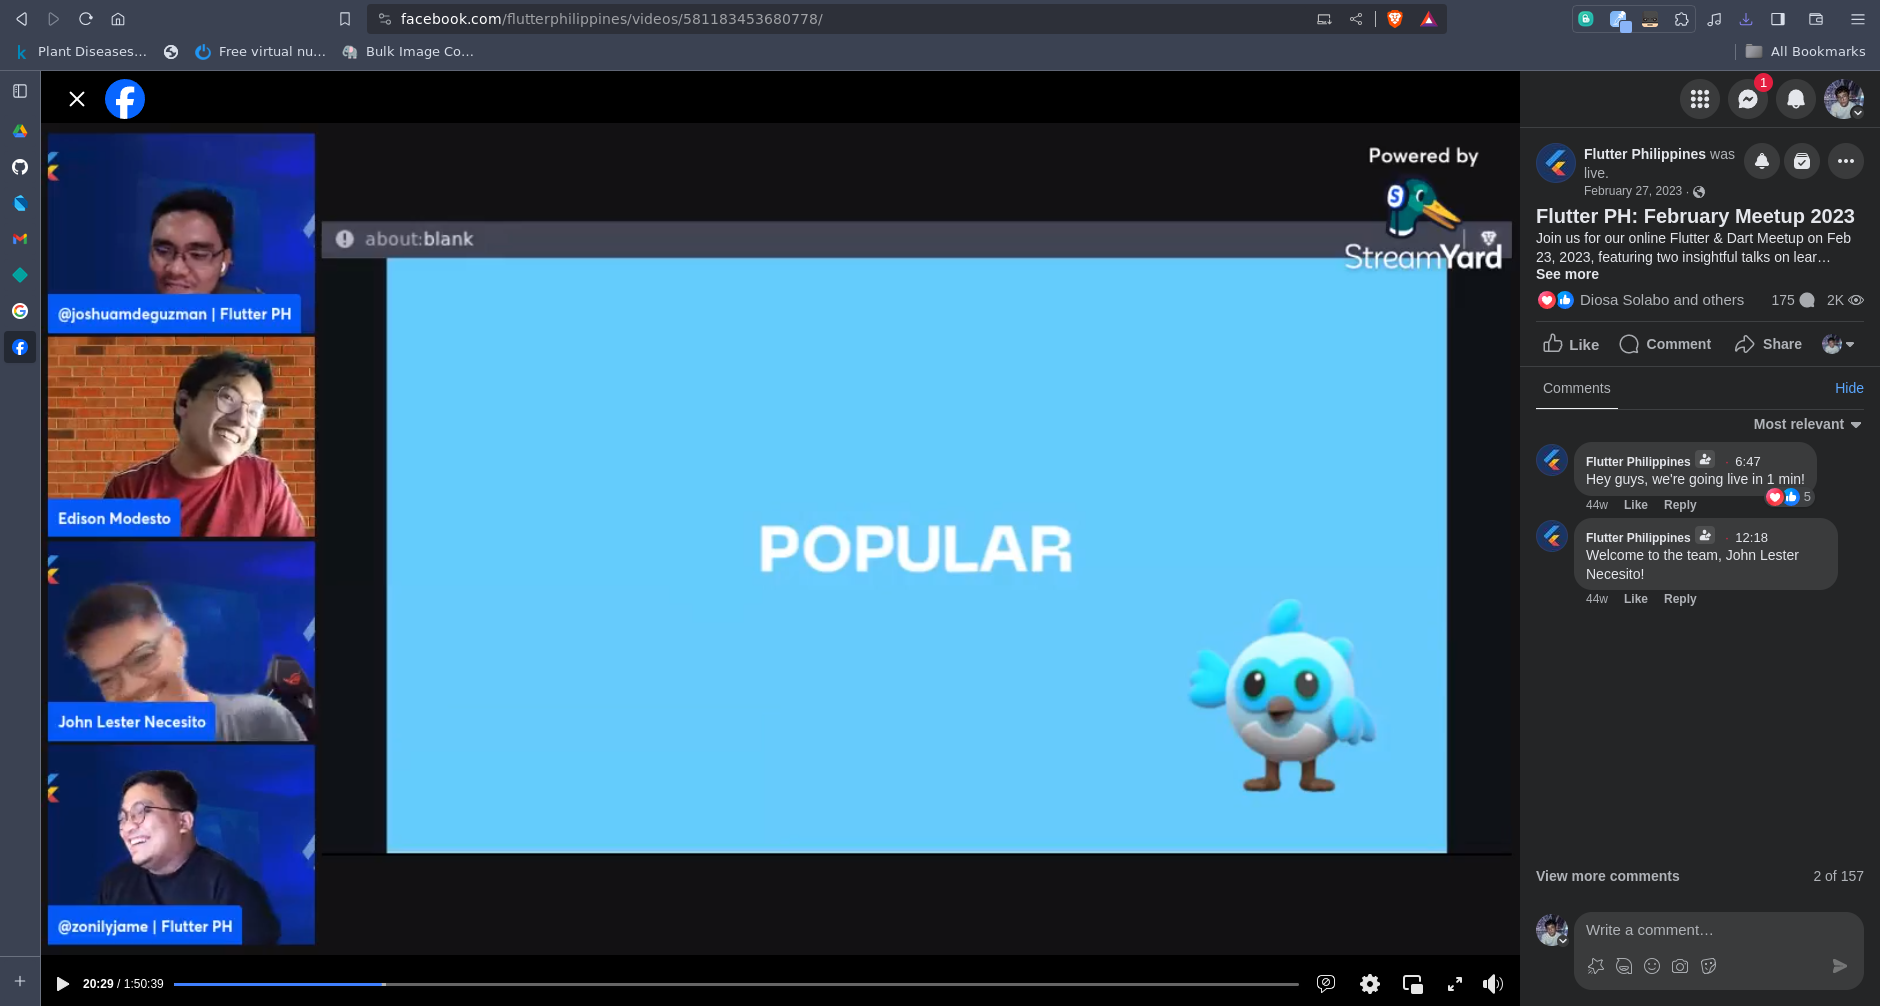Open video settings gear

click(x=1369, y=984)
